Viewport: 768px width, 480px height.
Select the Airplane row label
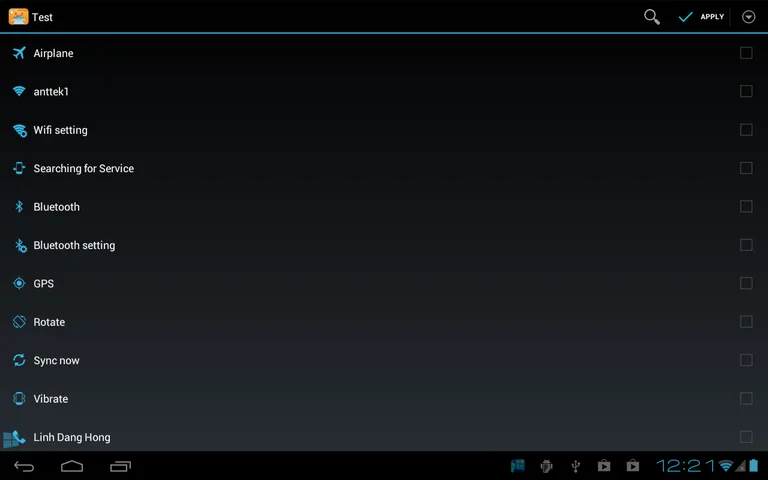[x=53, y=53]
